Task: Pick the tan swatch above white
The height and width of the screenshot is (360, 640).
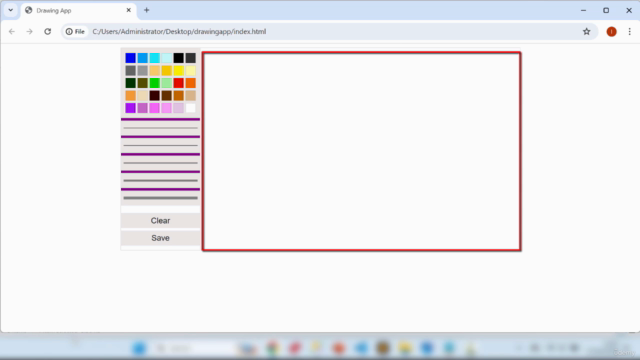Action: (x=191, y=96)
